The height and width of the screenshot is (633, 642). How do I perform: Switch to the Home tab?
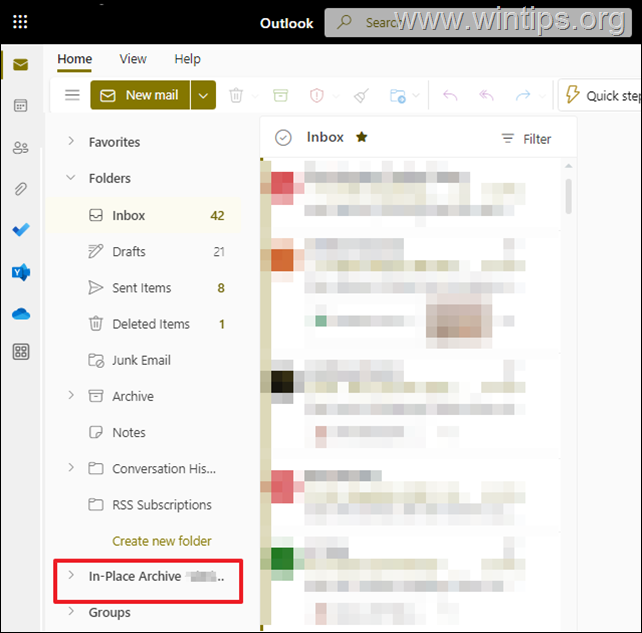(x=75, y=59)
